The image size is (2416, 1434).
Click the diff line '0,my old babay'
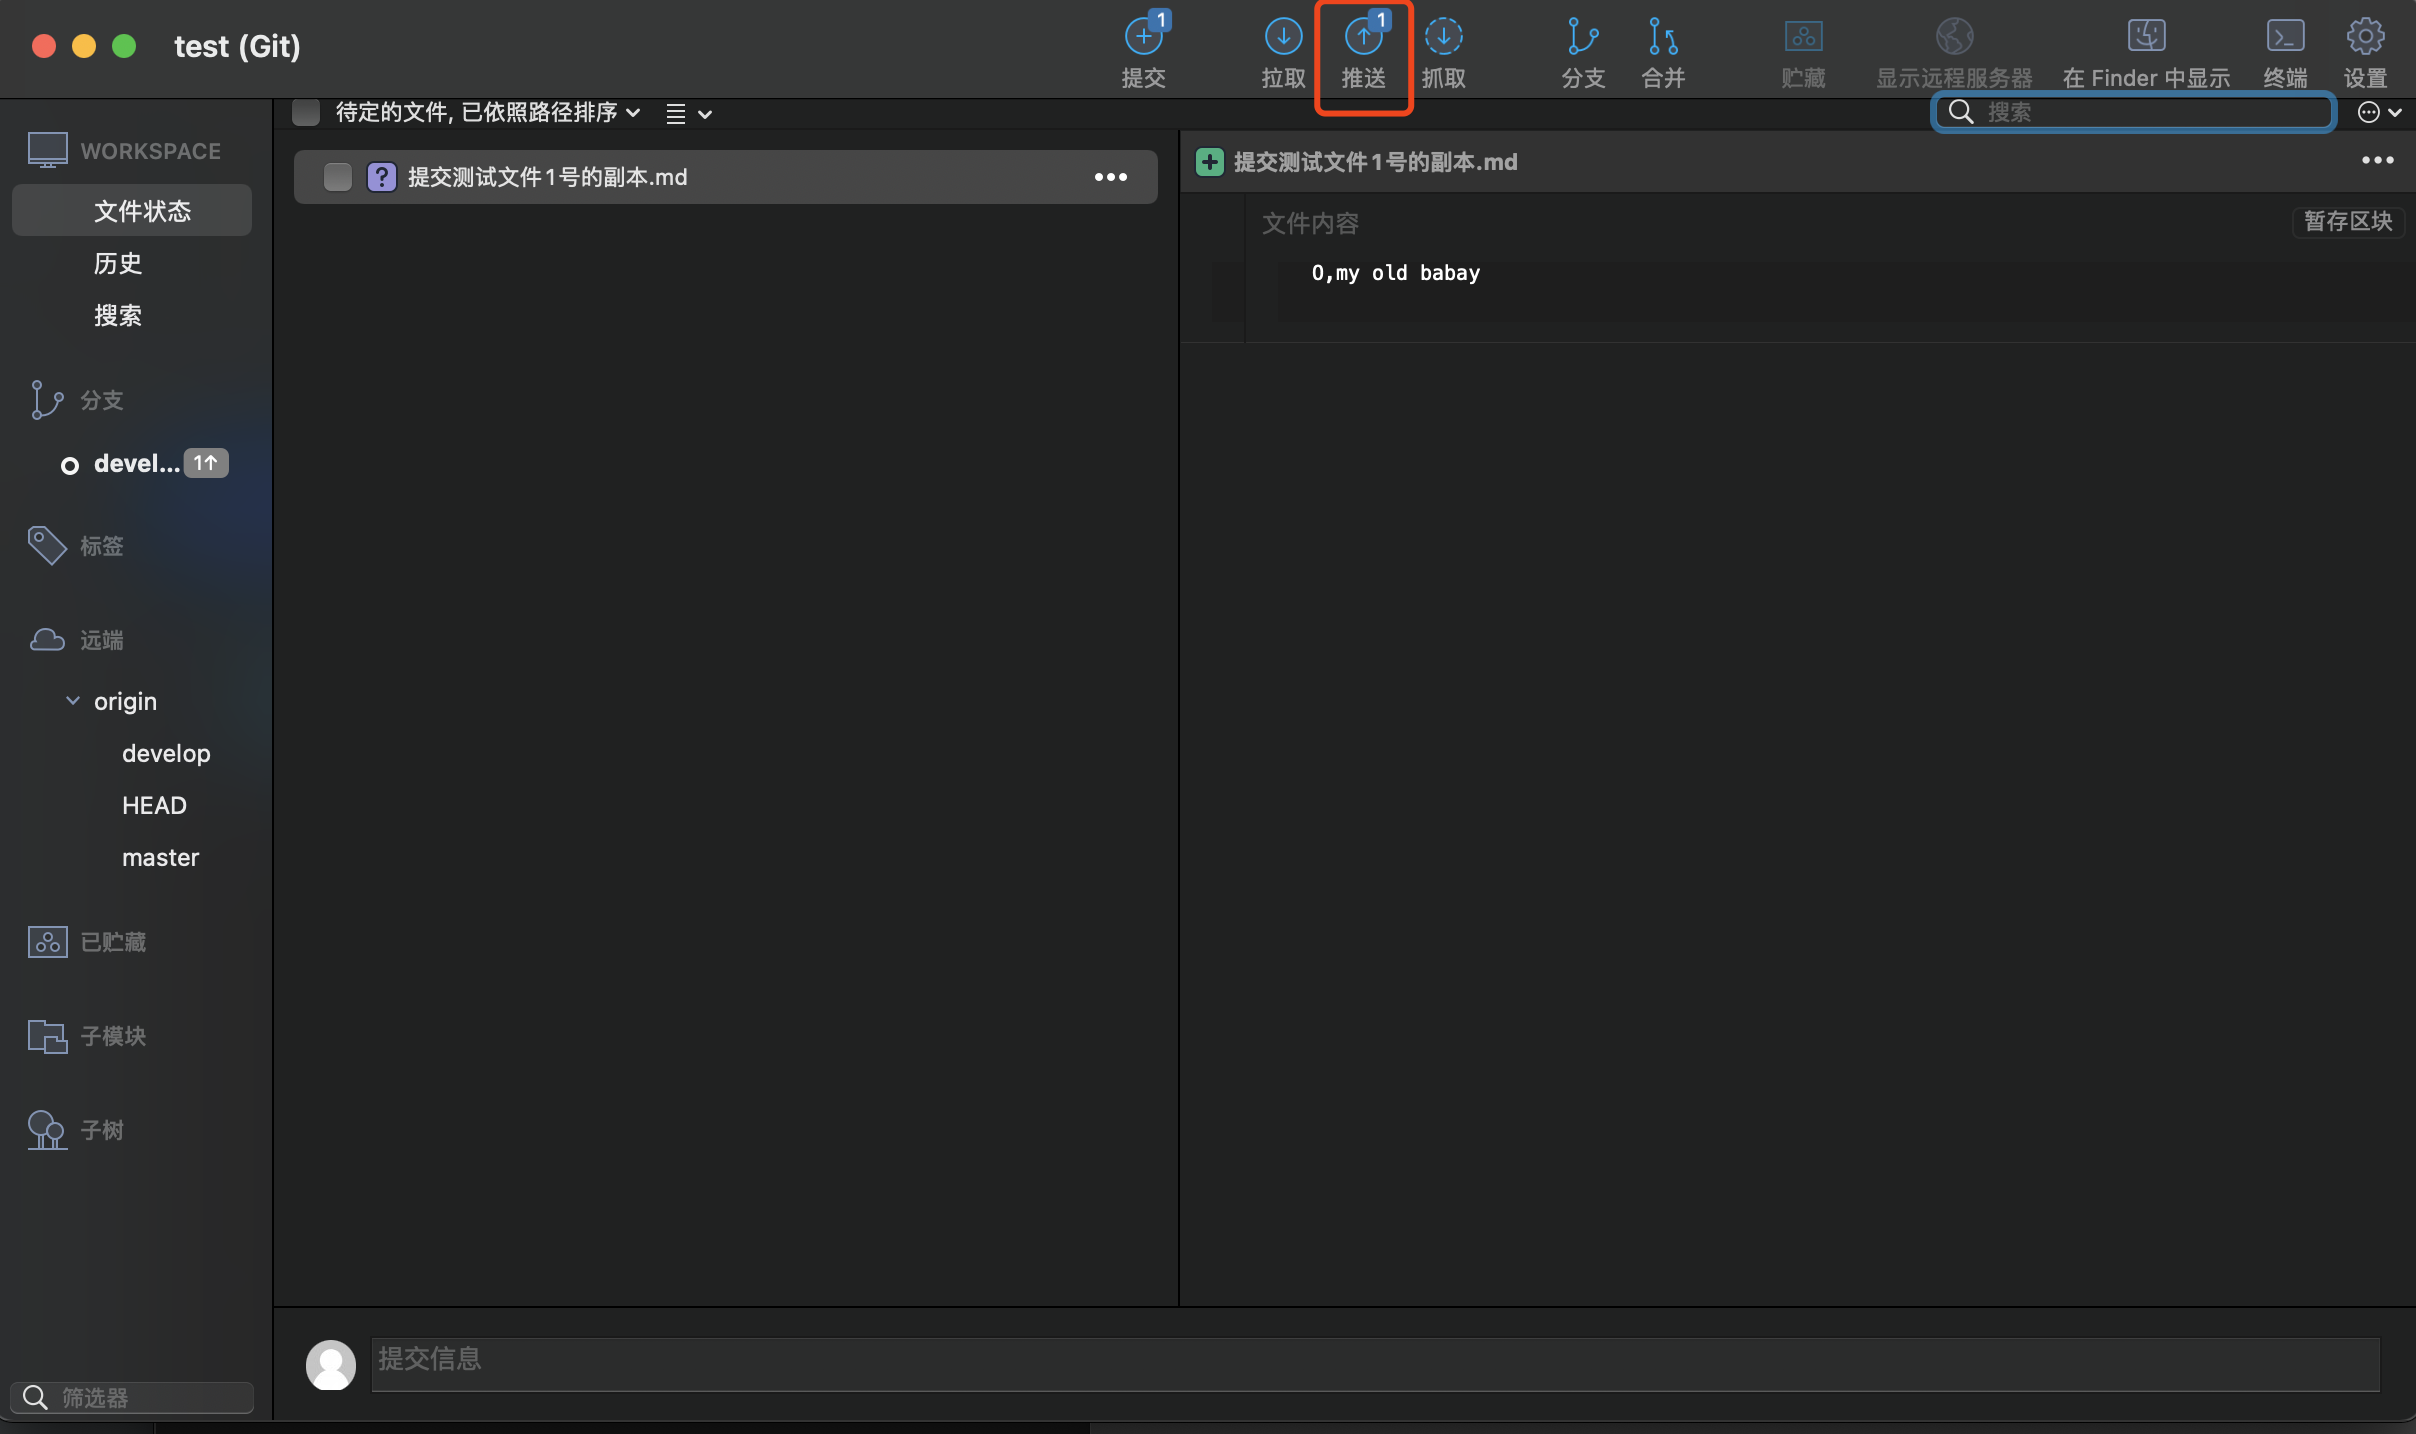tap(1395, 273)
